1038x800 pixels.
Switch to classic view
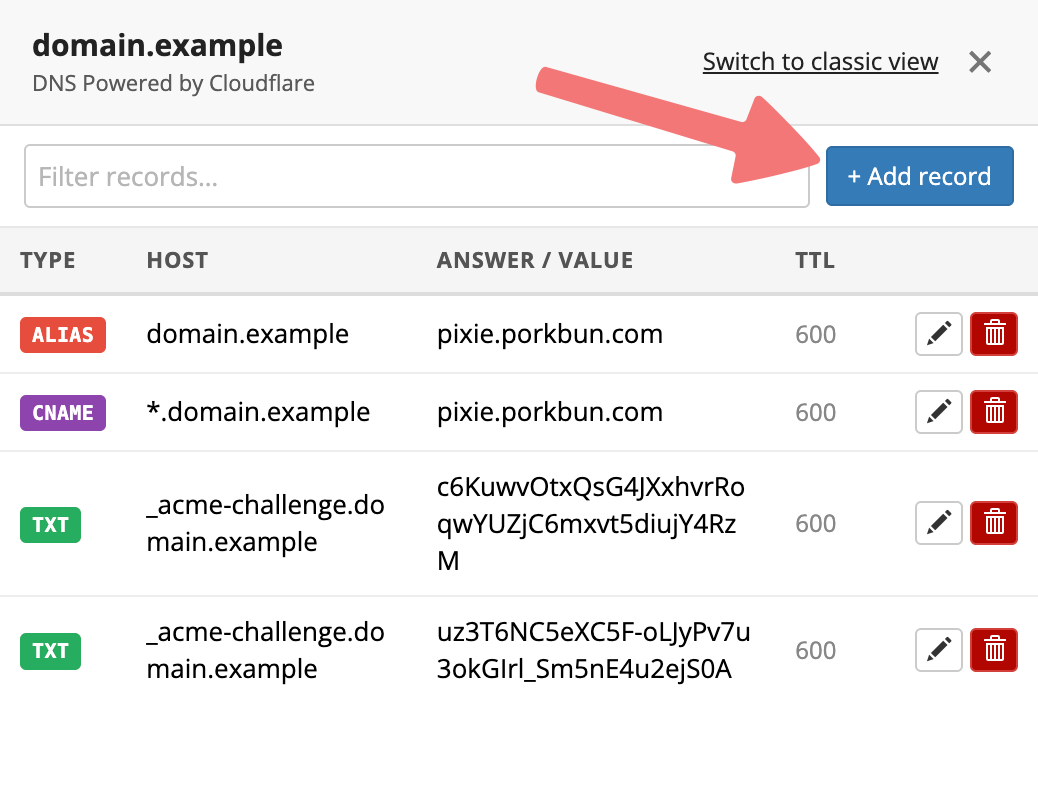[x=820, y=62]
